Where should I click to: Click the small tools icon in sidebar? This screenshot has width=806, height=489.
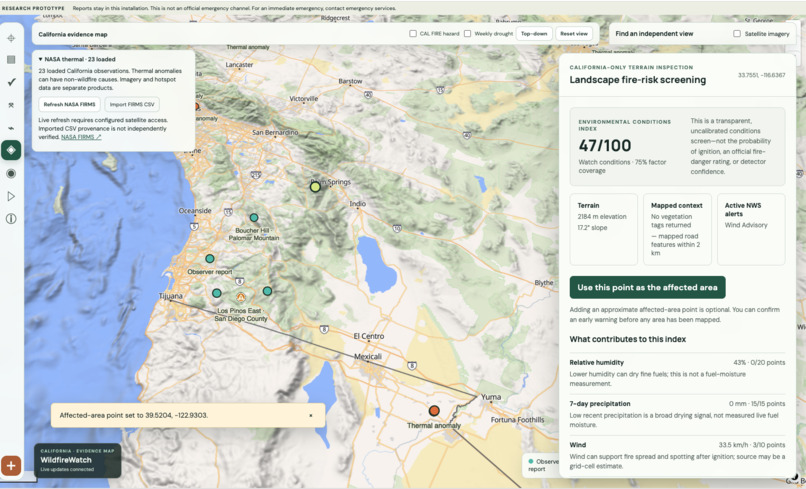pos(11,105)
